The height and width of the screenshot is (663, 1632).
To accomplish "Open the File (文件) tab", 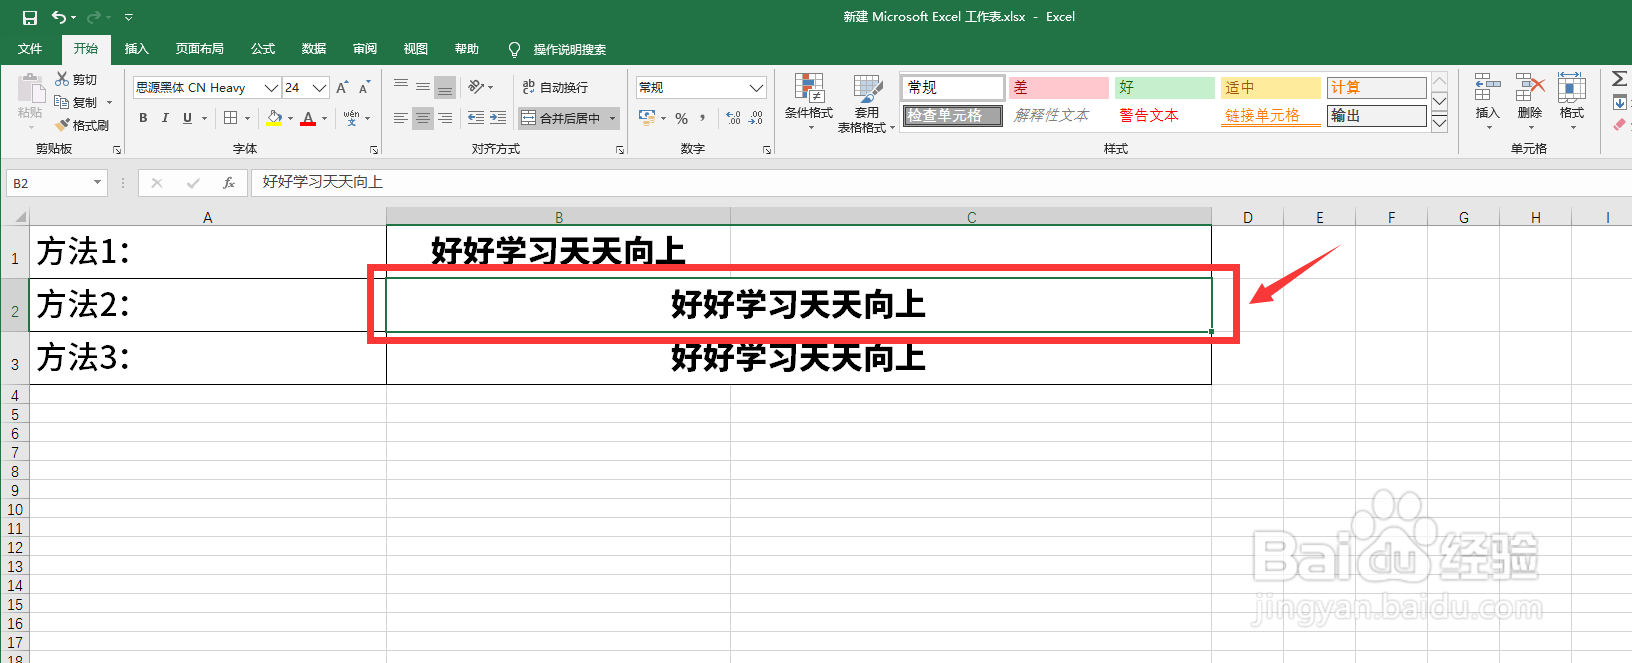I will tap(30, 49).
